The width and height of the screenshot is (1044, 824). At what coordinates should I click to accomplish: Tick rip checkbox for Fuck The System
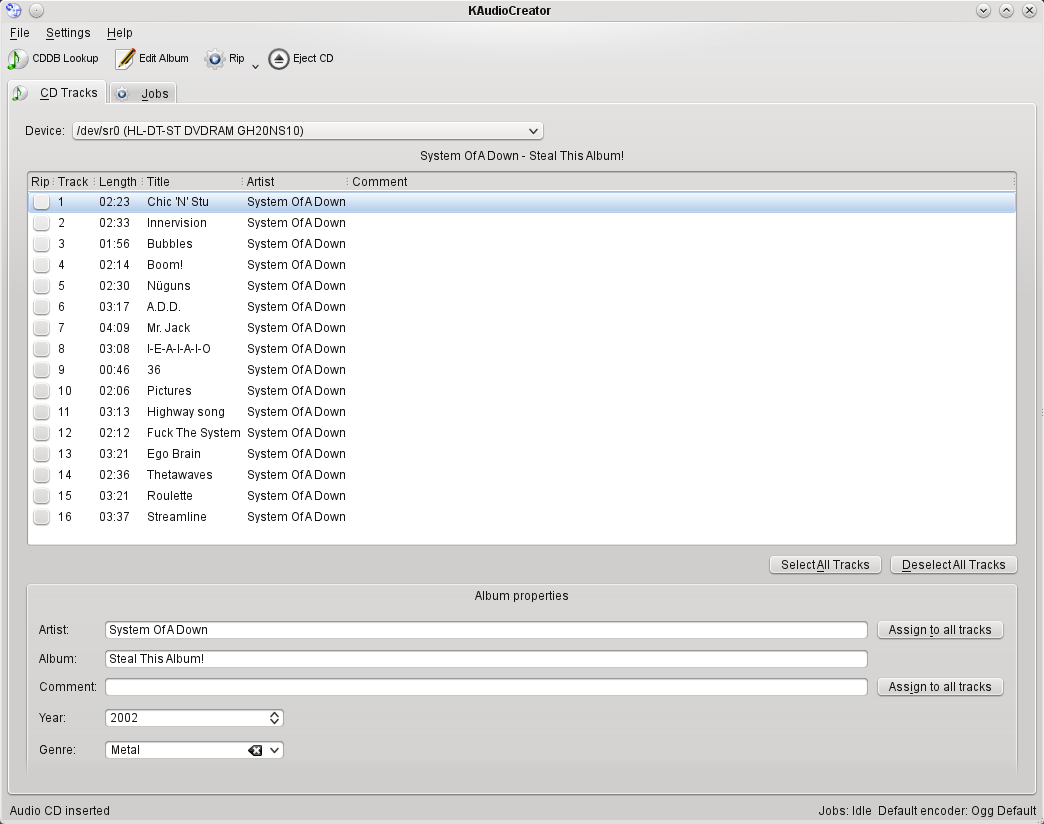tap(41, 433)
